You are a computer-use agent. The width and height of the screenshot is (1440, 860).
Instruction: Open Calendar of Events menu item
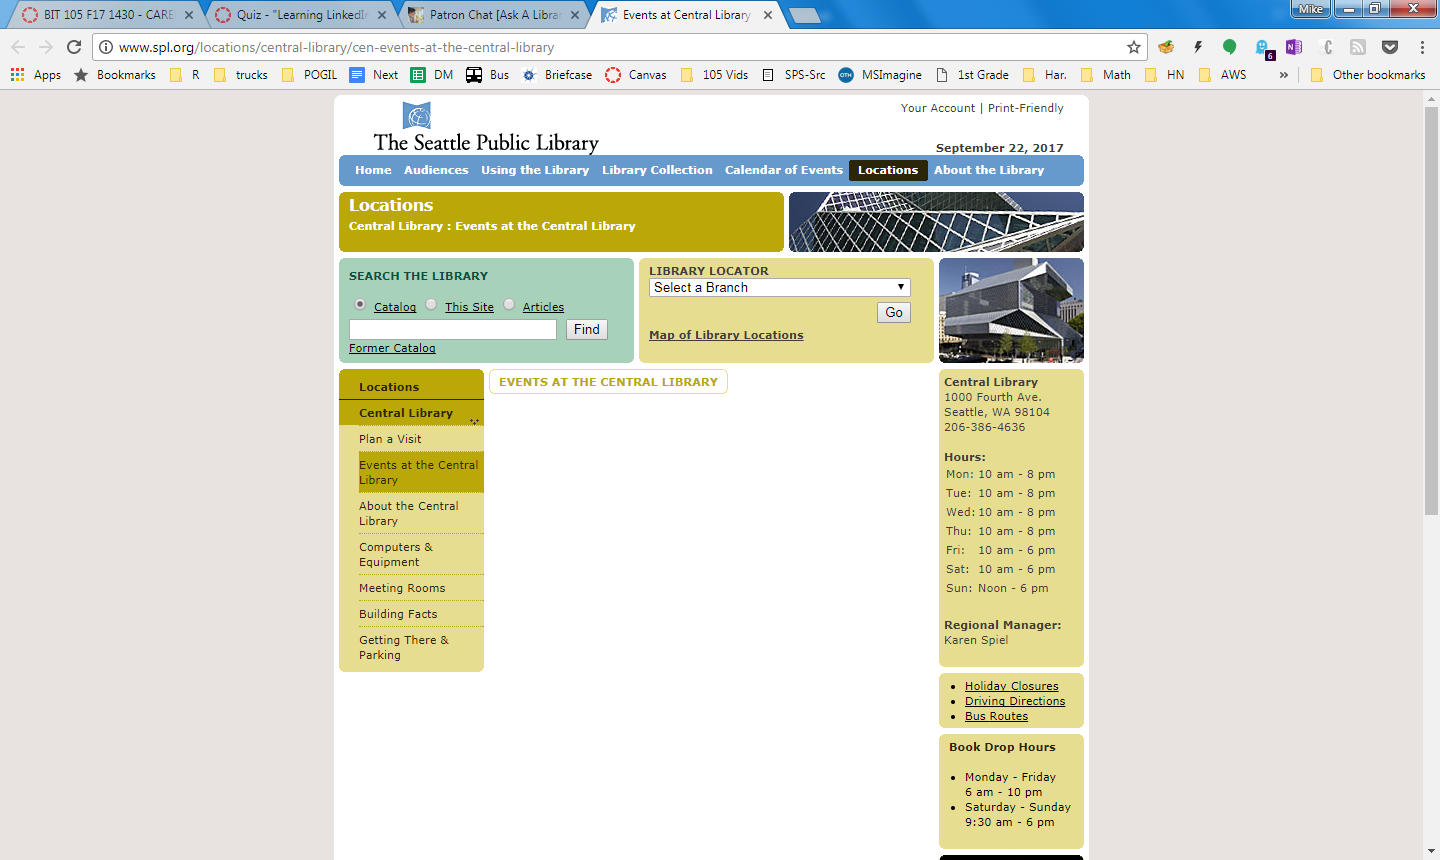(784, 170)
